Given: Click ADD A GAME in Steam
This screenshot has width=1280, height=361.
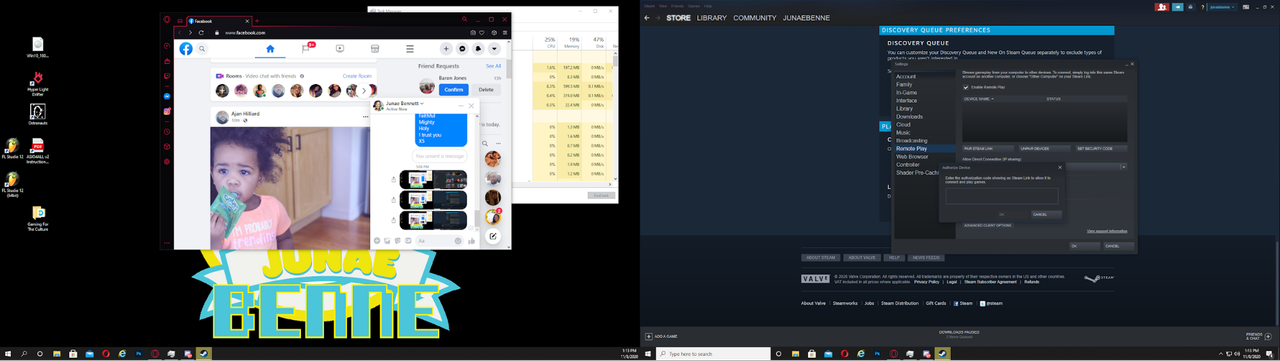Looking at the screenshot, I should pos(662,336).
